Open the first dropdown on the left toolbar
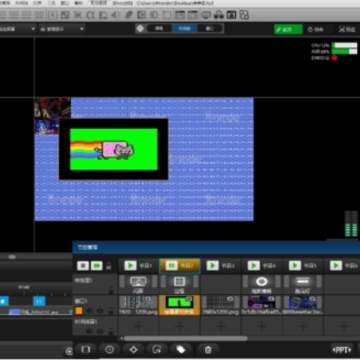This screenshot has width=360, height=360. tap(18, 29)
